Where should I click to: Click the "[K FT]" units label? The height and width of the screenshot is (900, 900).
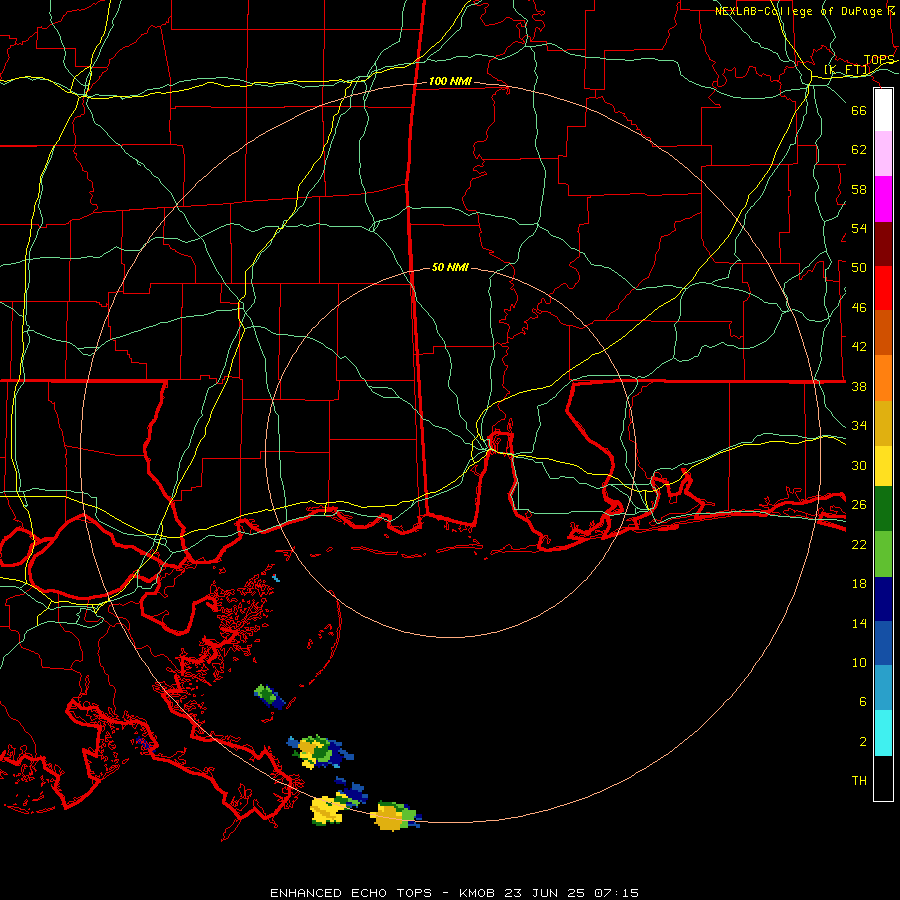(847, 70)
